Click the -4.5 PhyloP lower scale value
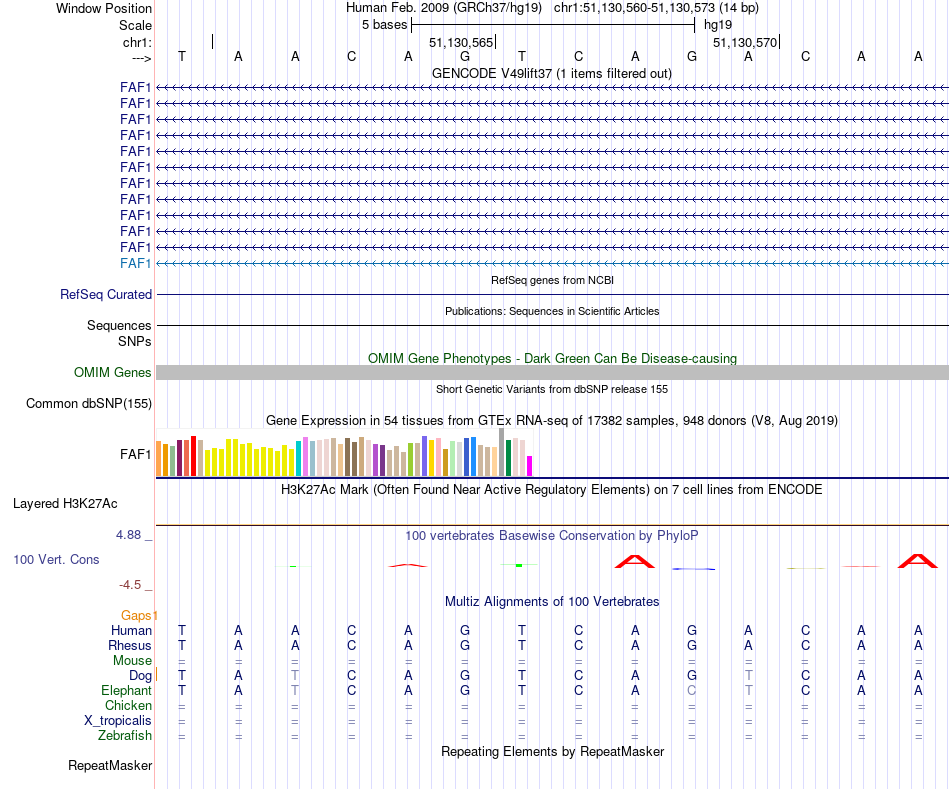The height and width of the screenshot is (789, 950). [x=130, y=585]
